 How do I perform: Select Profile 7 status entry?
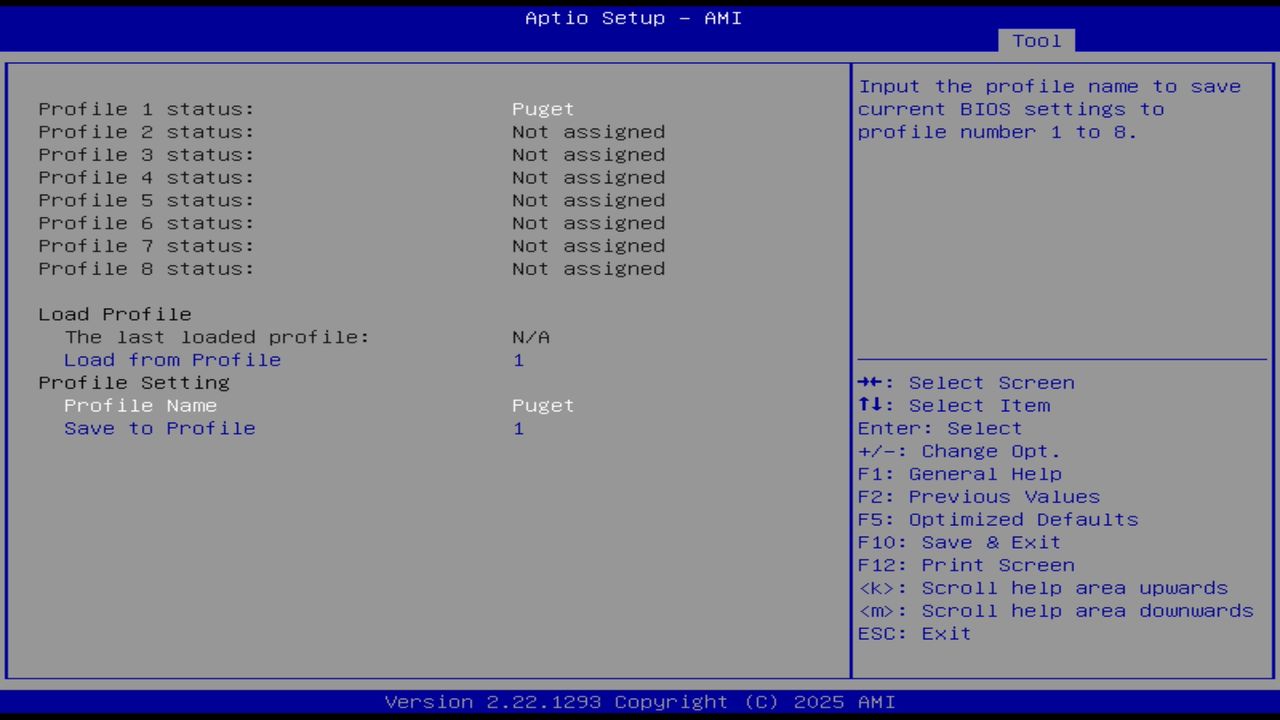[x=146, y=245]
